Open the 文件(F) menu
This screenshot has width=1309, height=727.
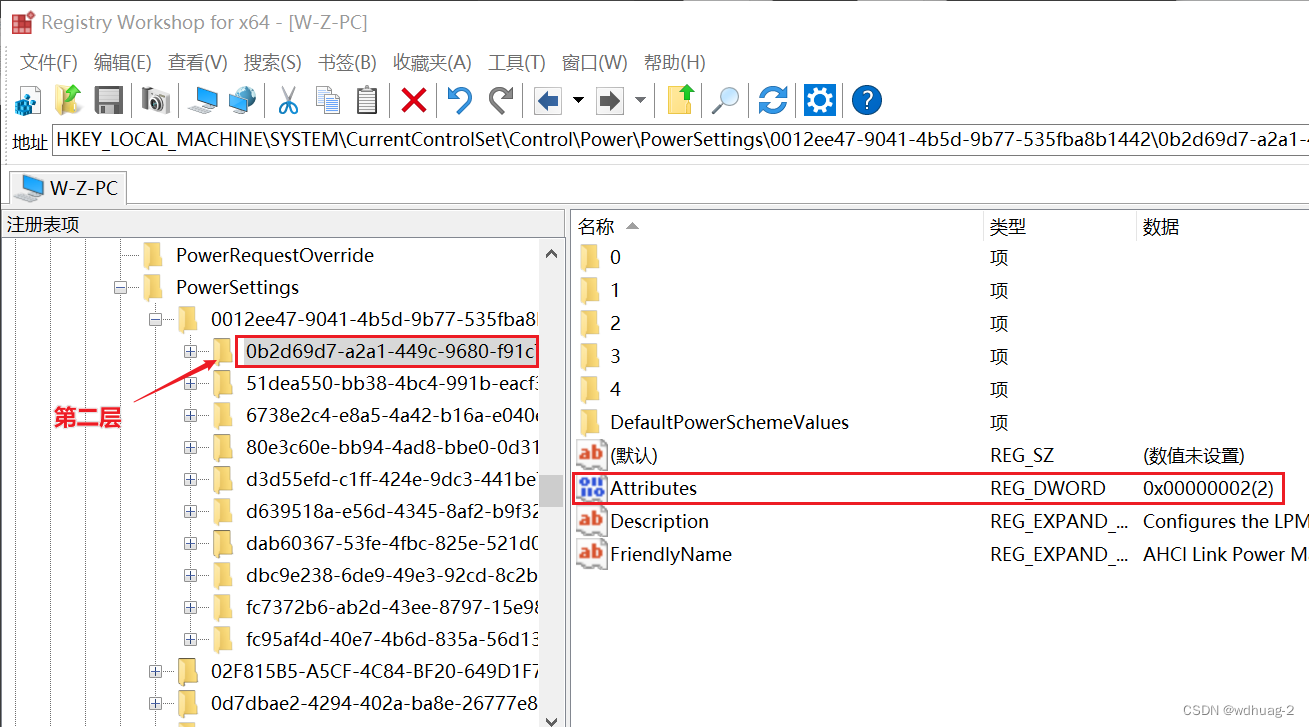tap(49, 62)
